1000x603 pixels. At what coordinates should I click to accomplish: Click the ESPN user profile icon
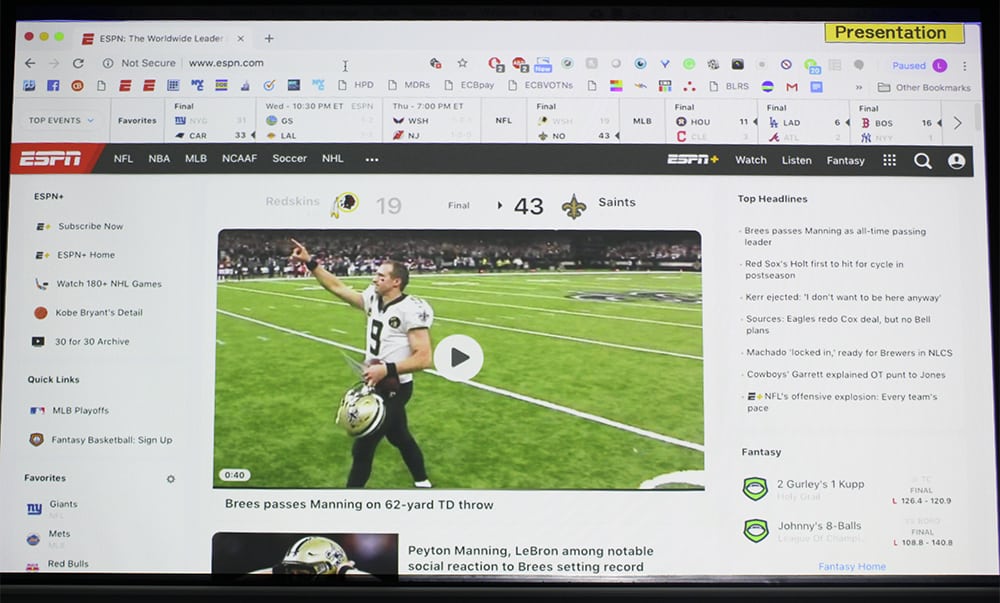point(957,160)
